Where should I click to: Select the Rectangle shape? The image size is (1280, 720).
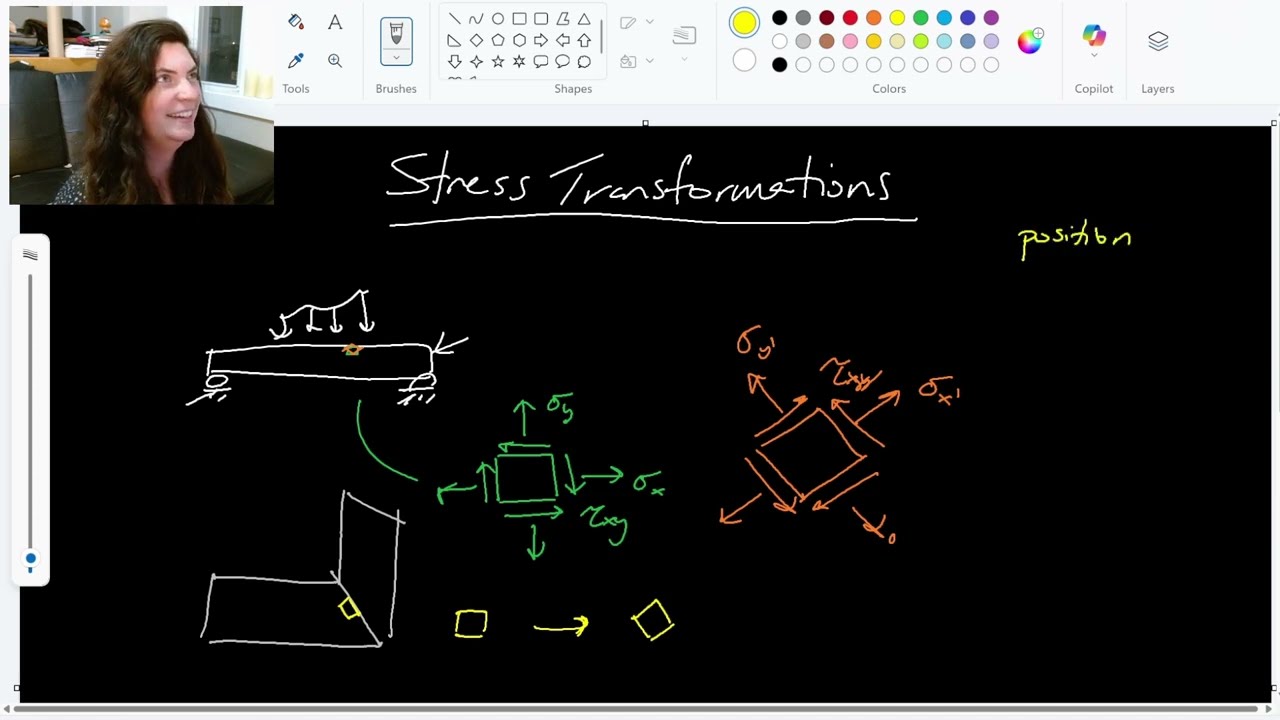tap(519, 19)
